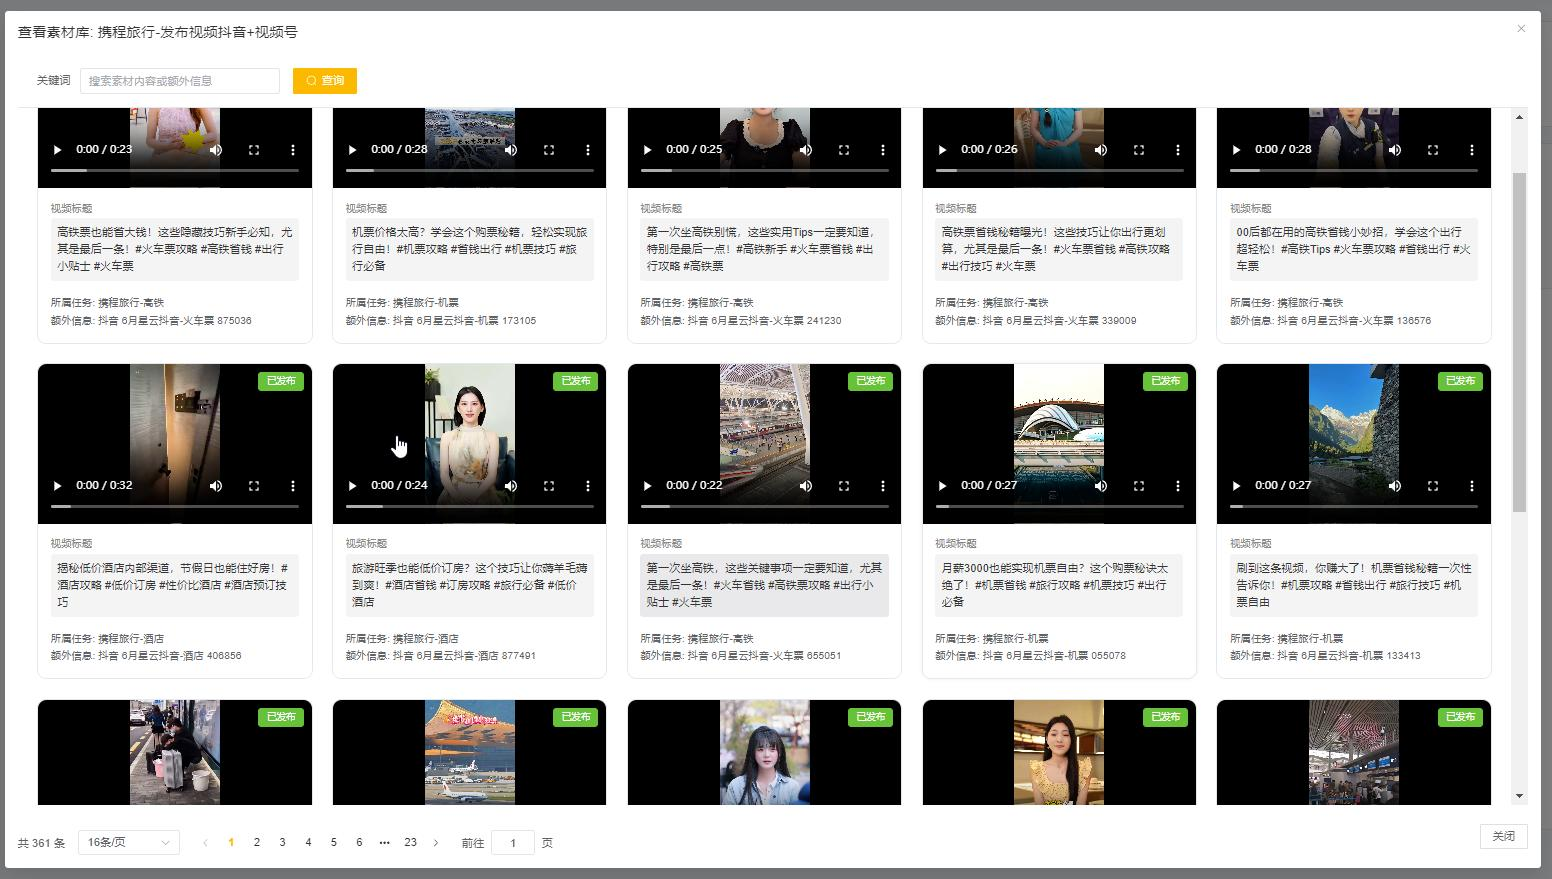
Task: Play the 0:26 video
Action: point(942,150)
